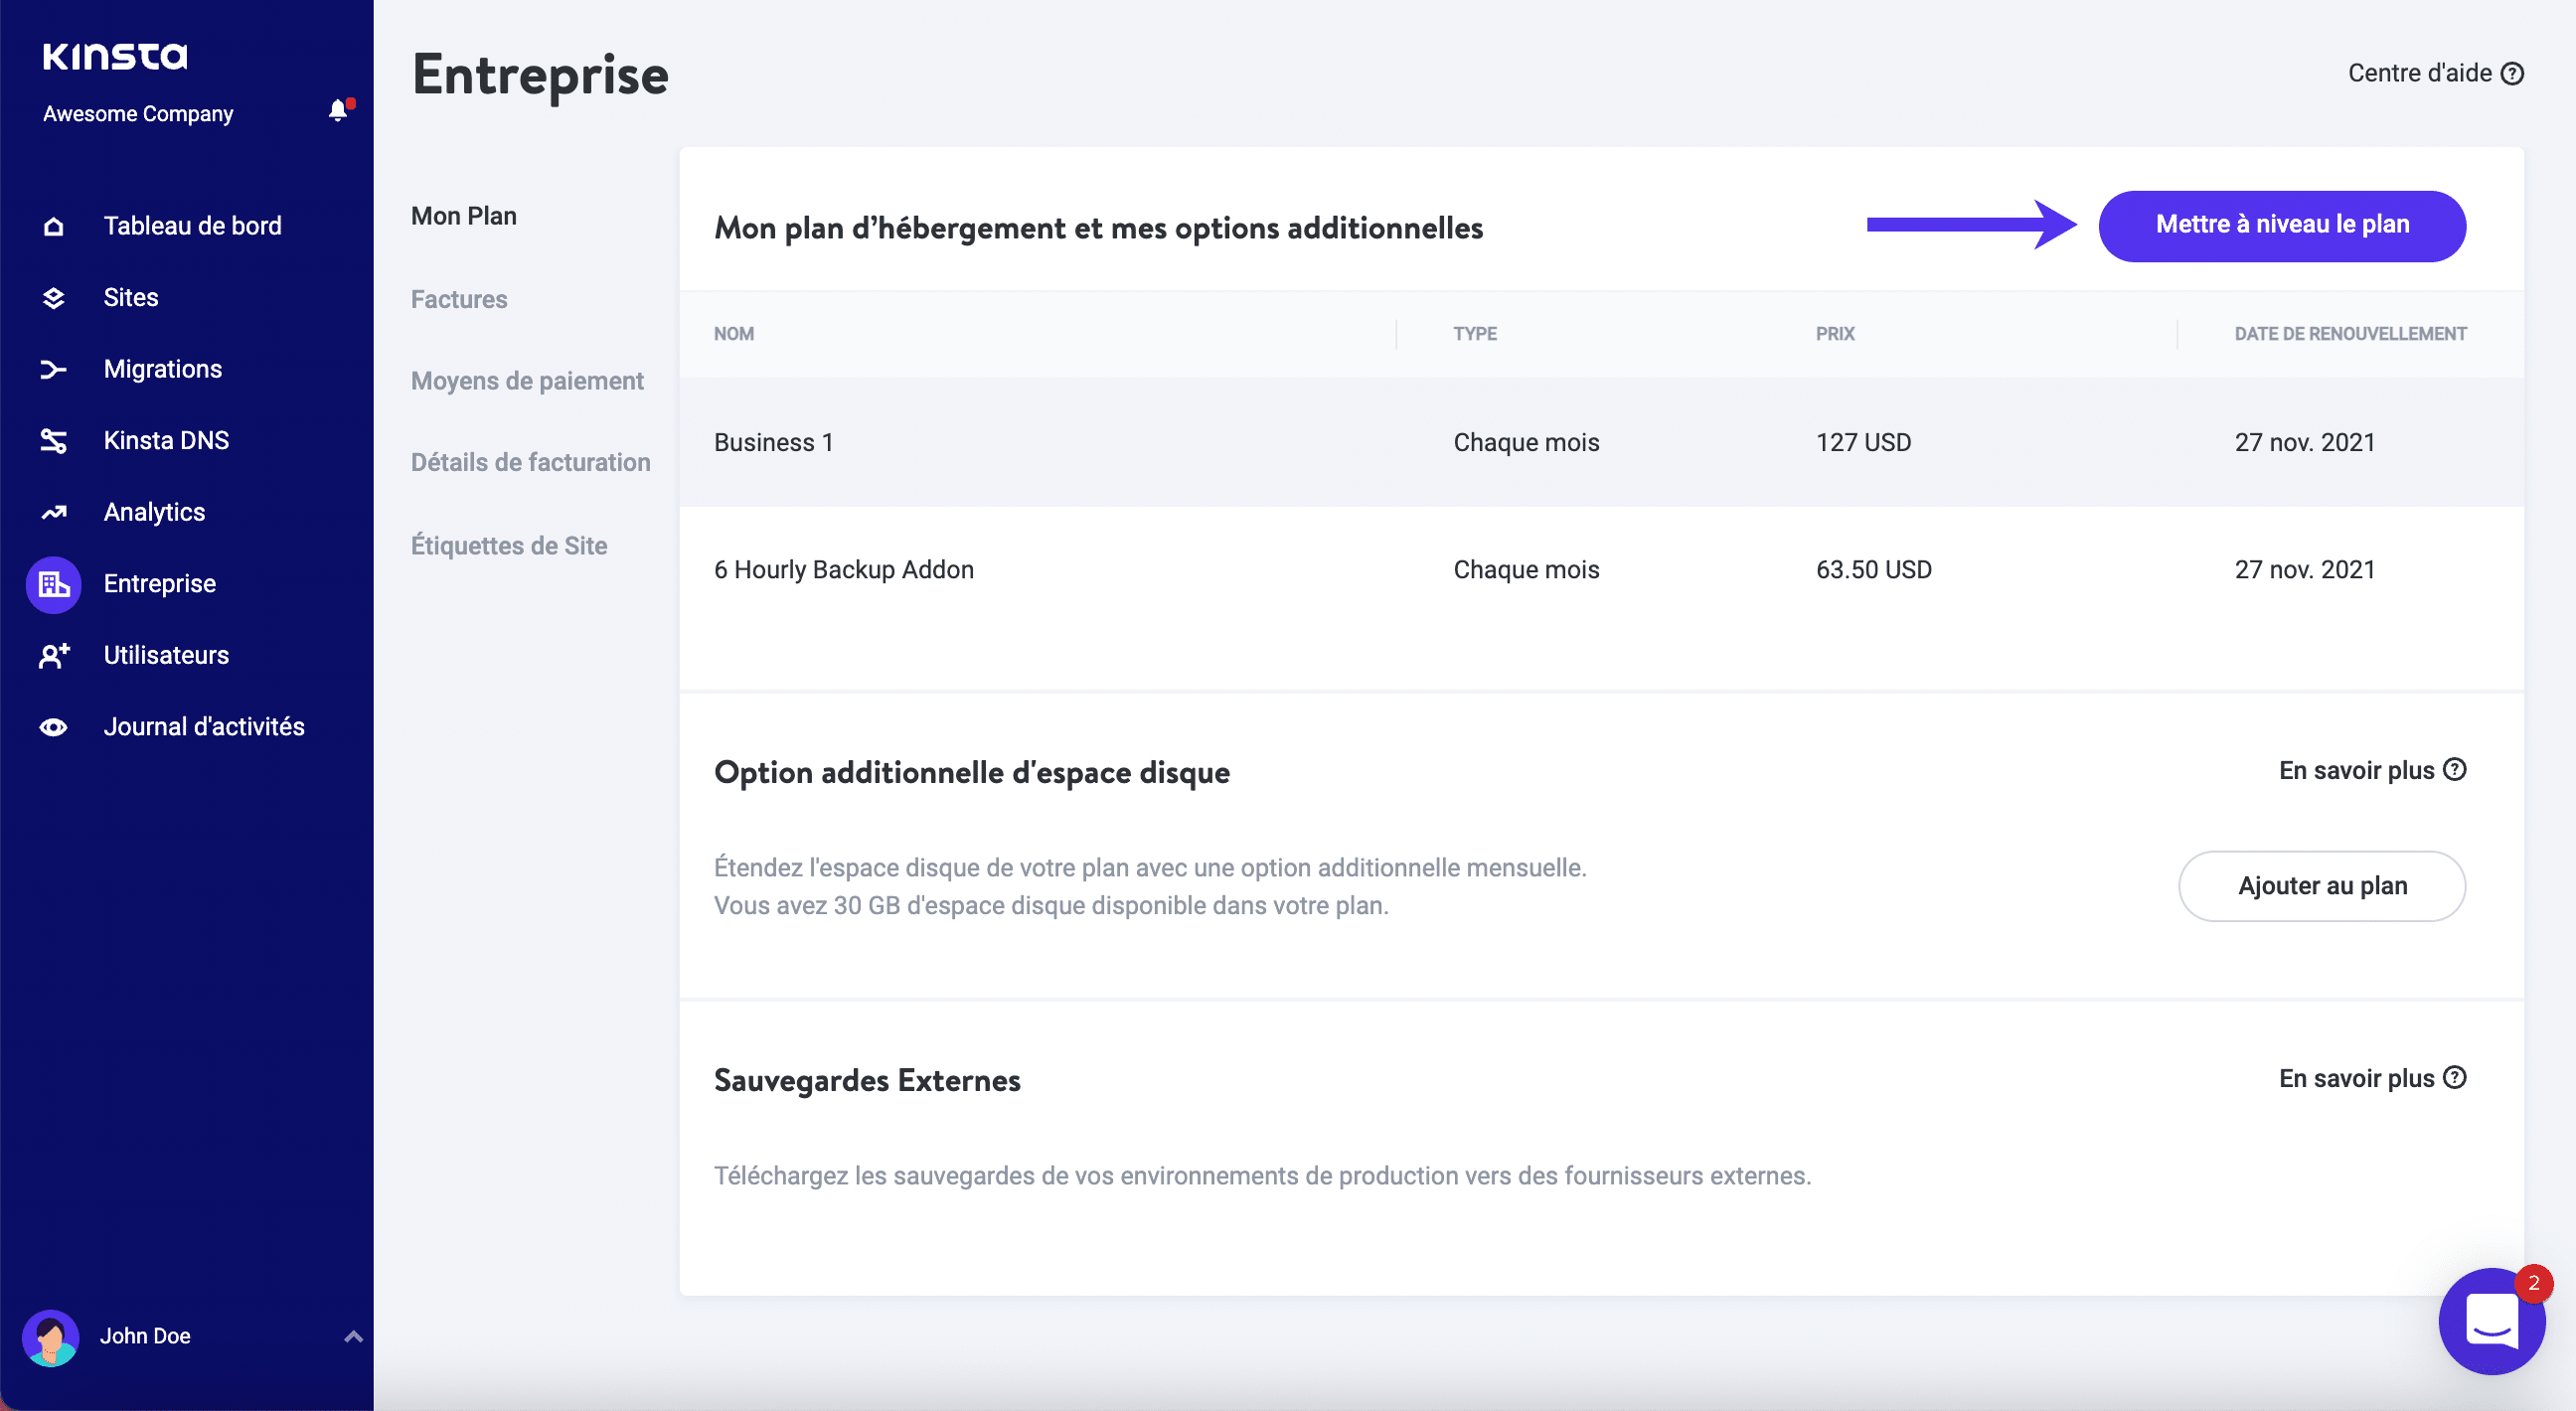Click the Tableau de bord home icon
The height and width of the screenshot is (1411, 2576).
(x=54, y=226)
